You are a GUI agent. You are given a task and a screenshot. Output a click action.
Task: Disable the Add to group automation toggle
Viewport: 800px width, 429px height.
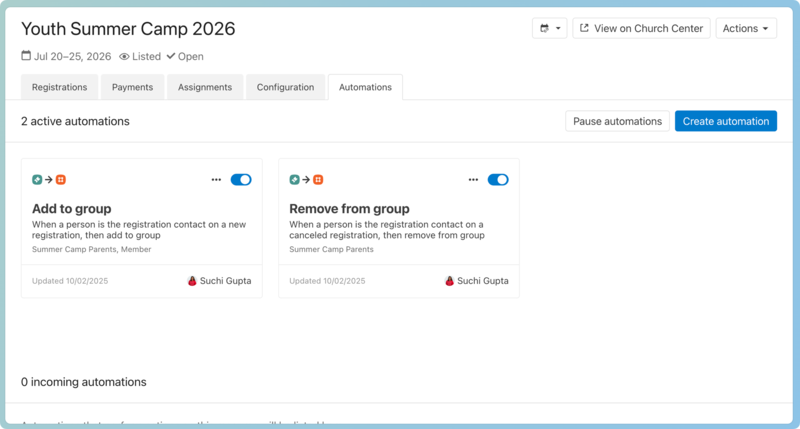241,180
